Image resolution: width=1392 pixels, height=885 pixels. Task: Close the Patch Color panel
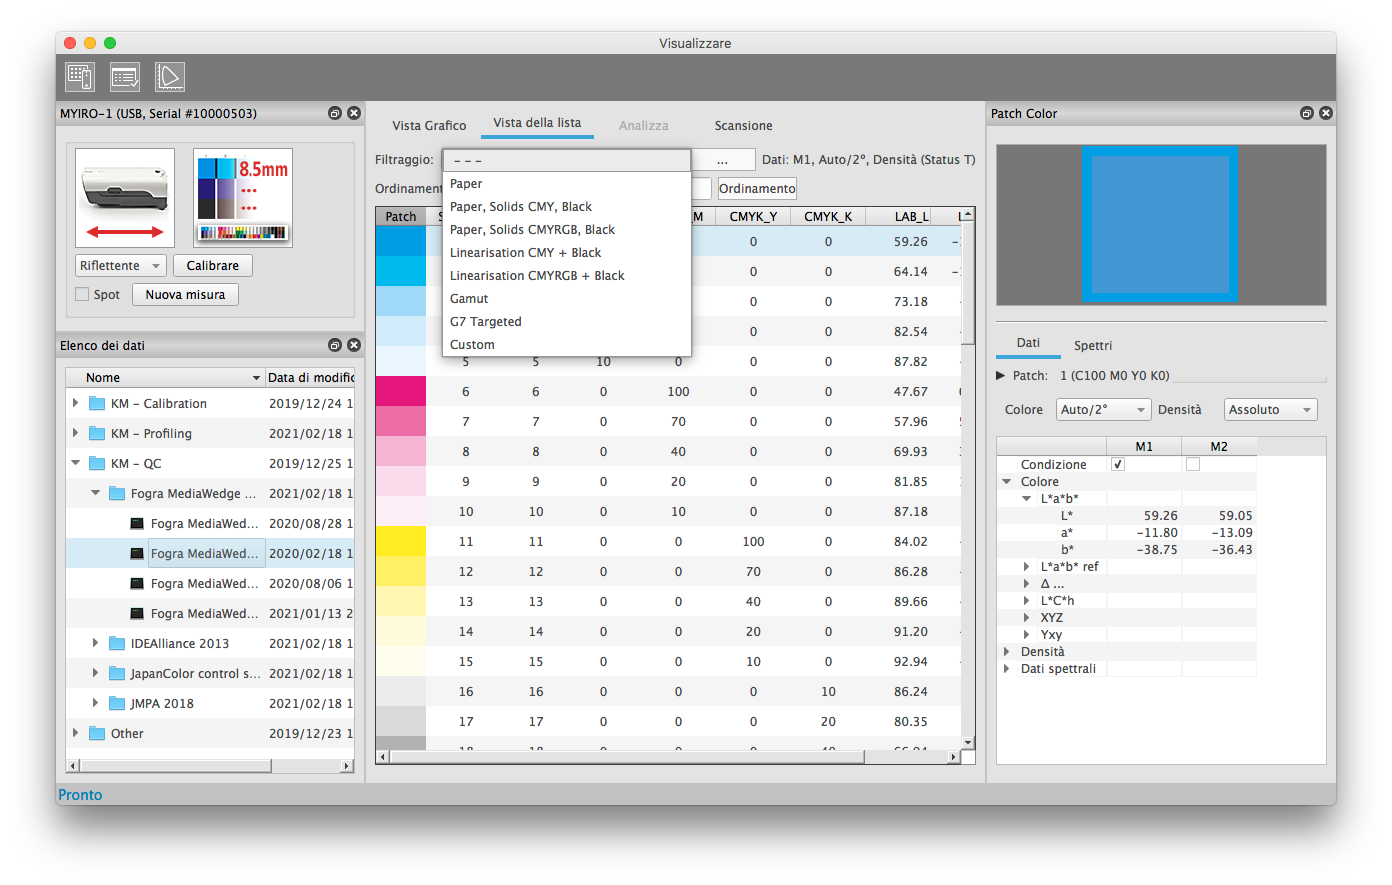pyautogui.click(x=1326, y=113)
